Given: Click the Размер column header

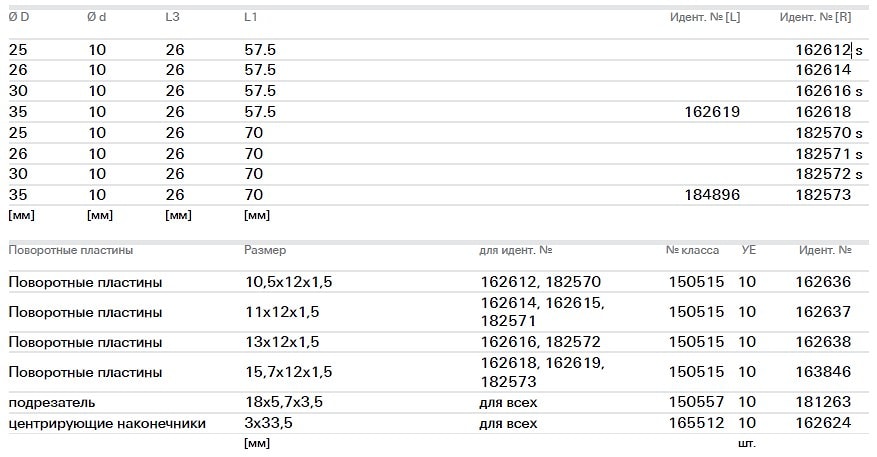Looking at the screenshot, I should (265, 250).
